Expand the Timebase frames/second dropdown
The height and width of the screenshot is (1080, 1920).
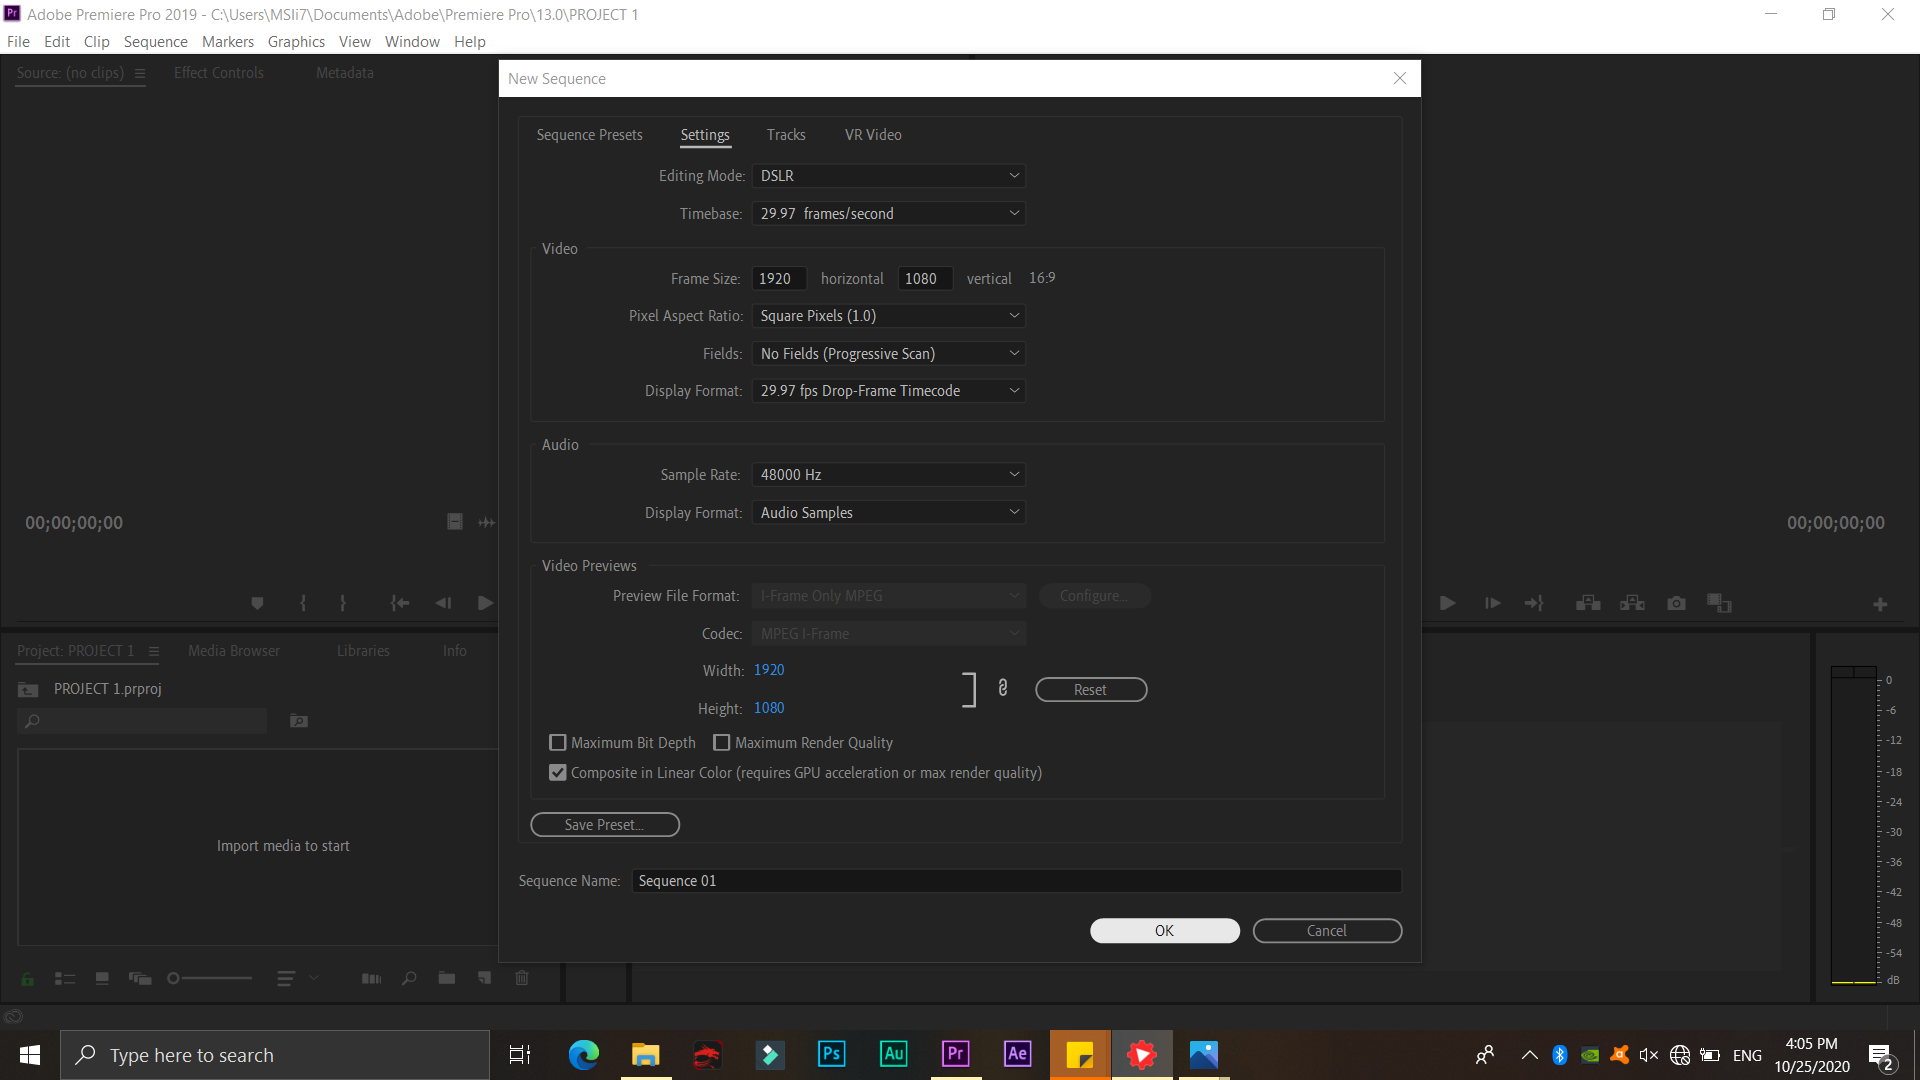pos(888,214)
